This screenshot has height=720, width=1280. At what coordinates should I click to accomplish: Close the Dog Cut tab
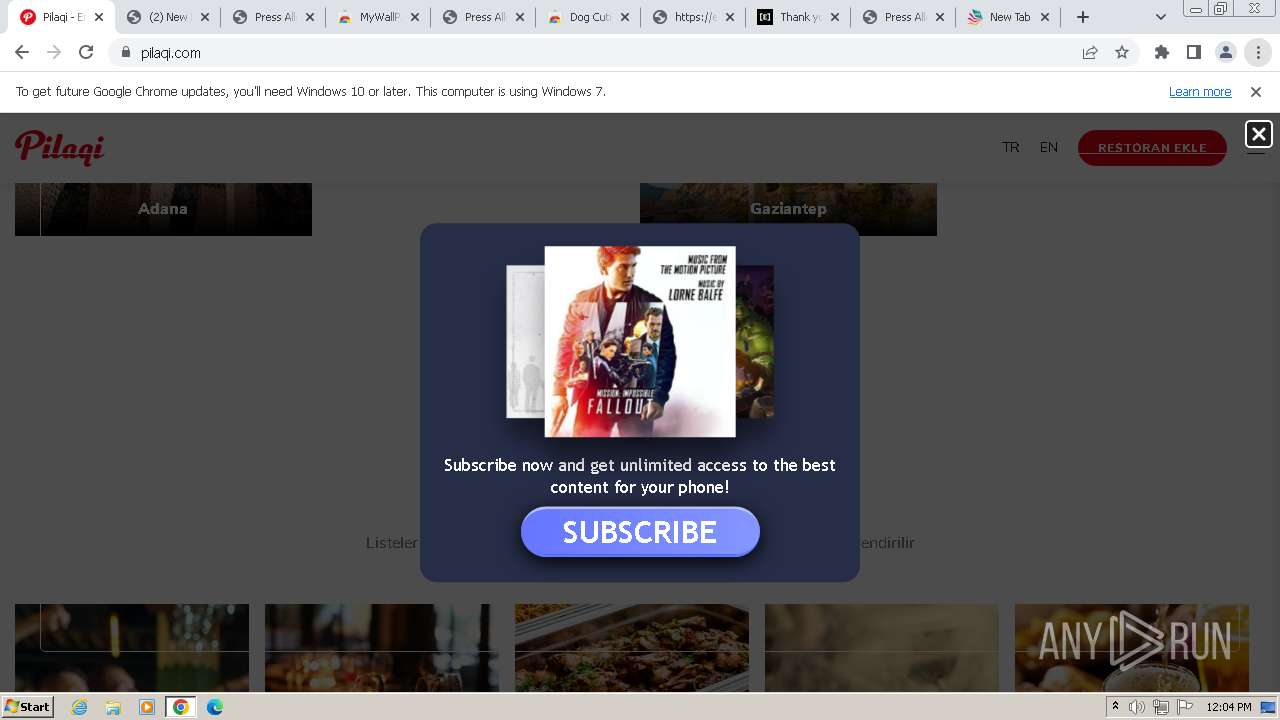coord(625,17)
